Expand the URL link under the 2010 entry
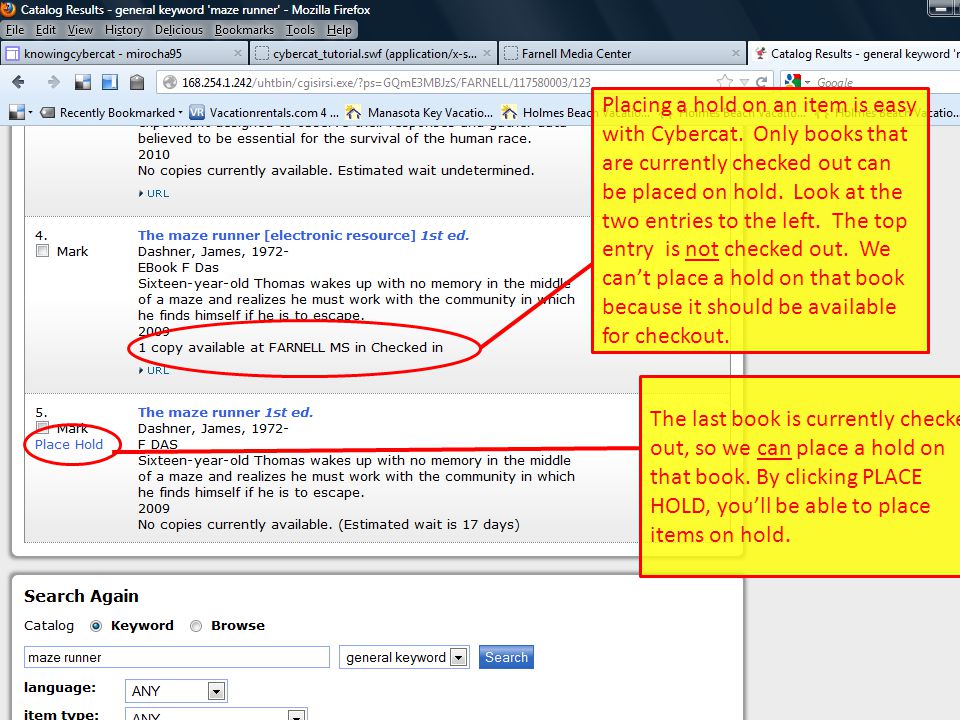 [154, 193]
